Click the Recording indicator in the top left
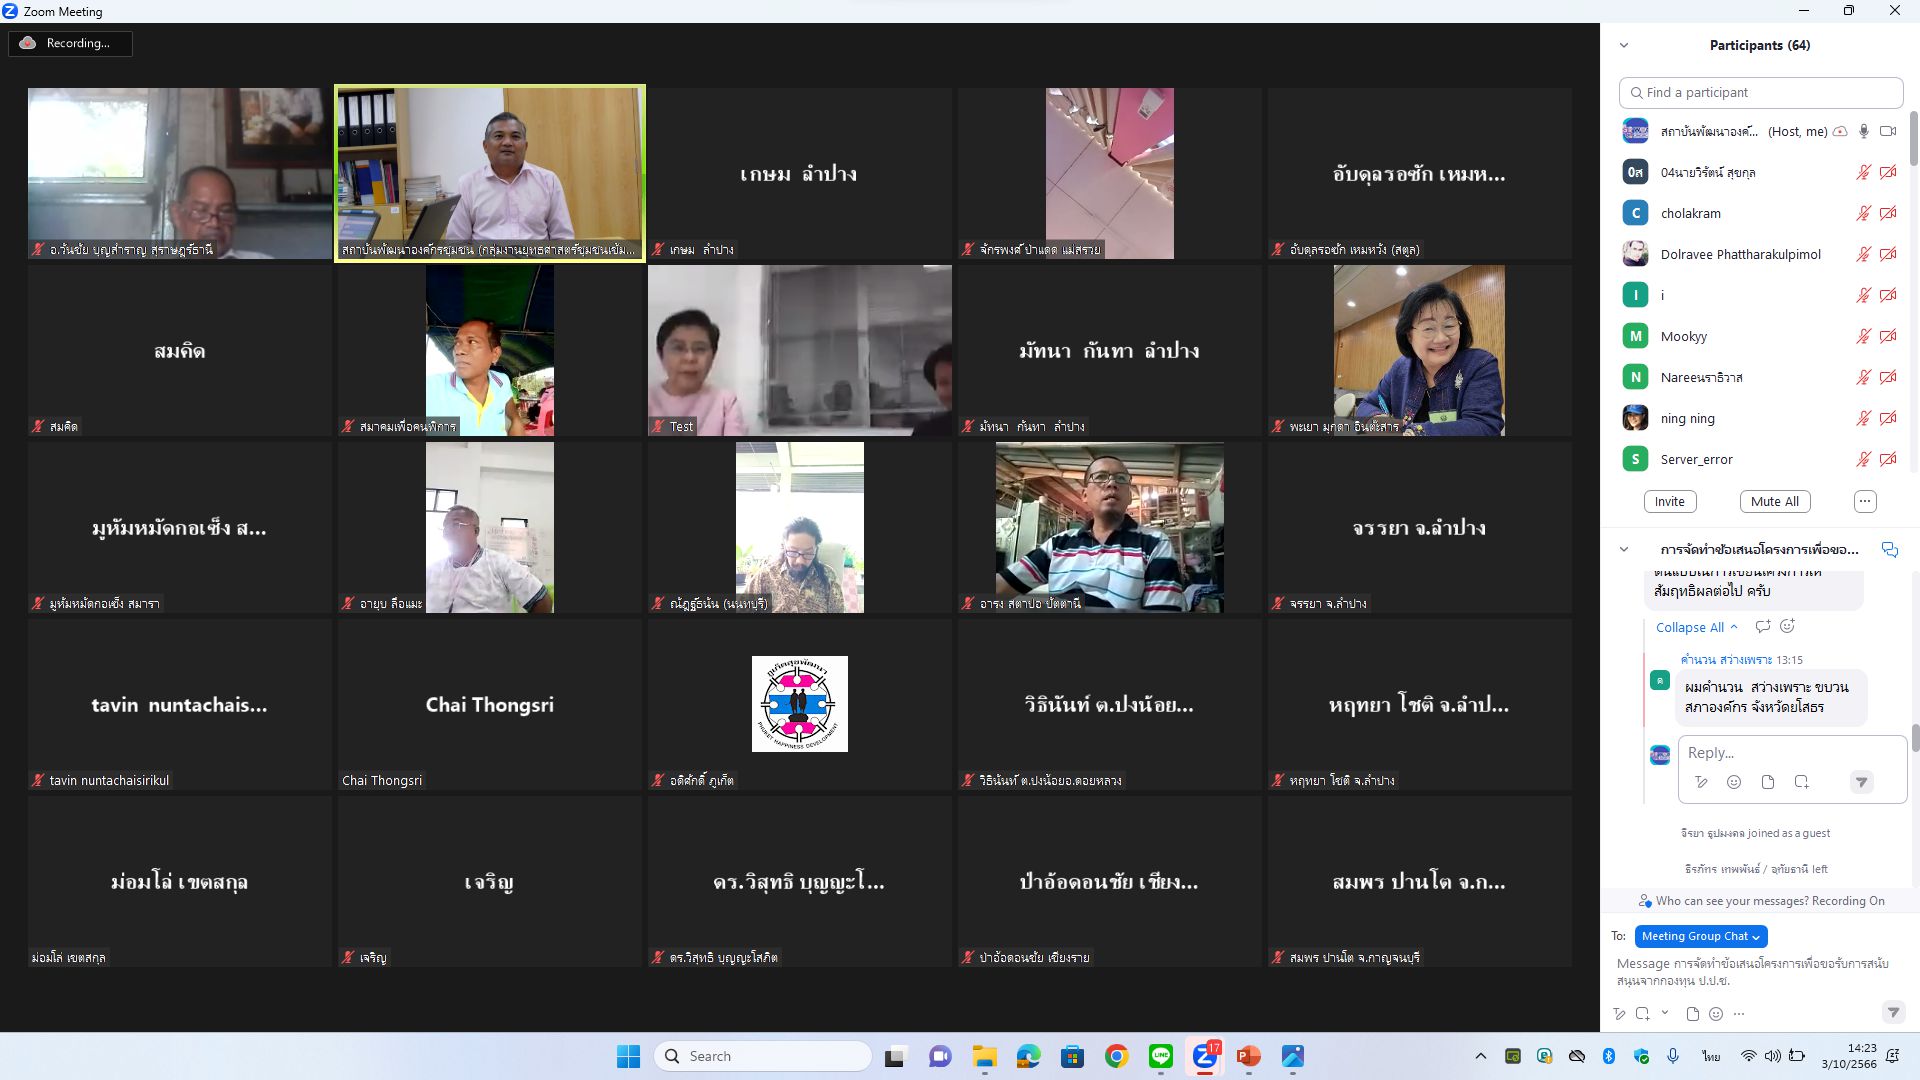The image size is (1920, 1080). tap(70, 43)
